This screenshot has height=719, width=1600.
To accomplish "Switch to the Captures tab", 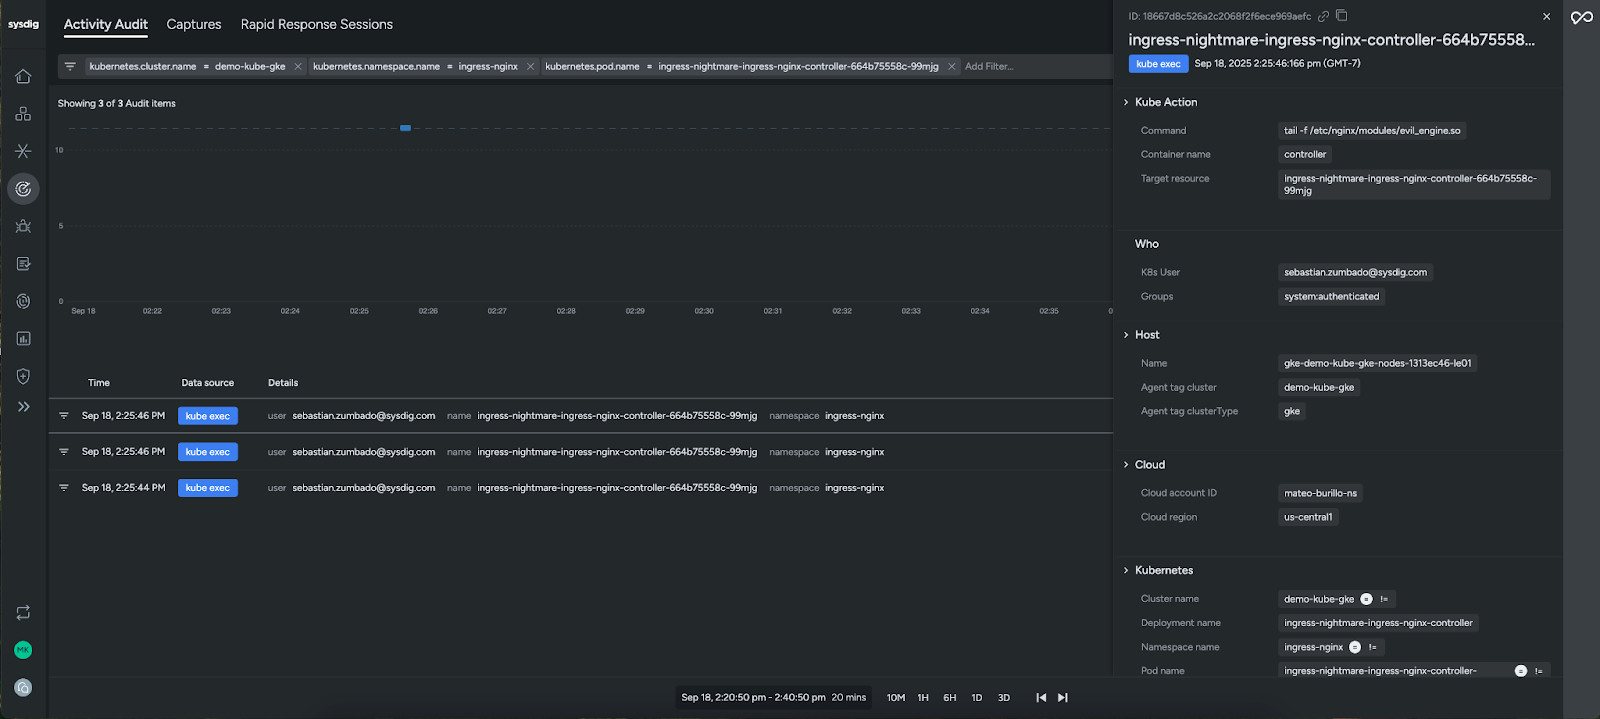I will coord(194,24).
